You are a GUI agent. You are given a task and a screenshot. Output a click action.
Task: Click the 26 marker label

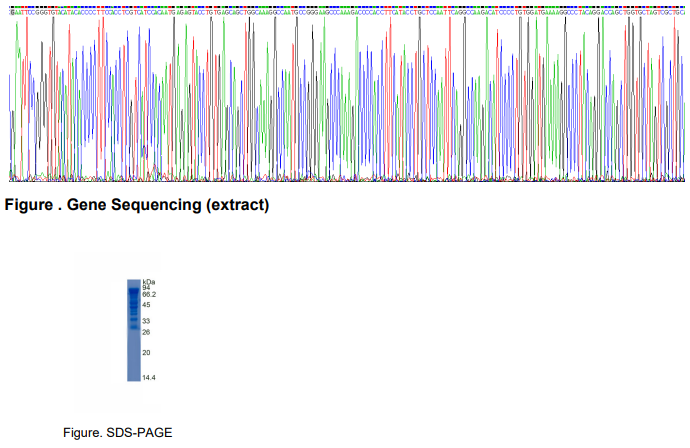coord(146,332)
